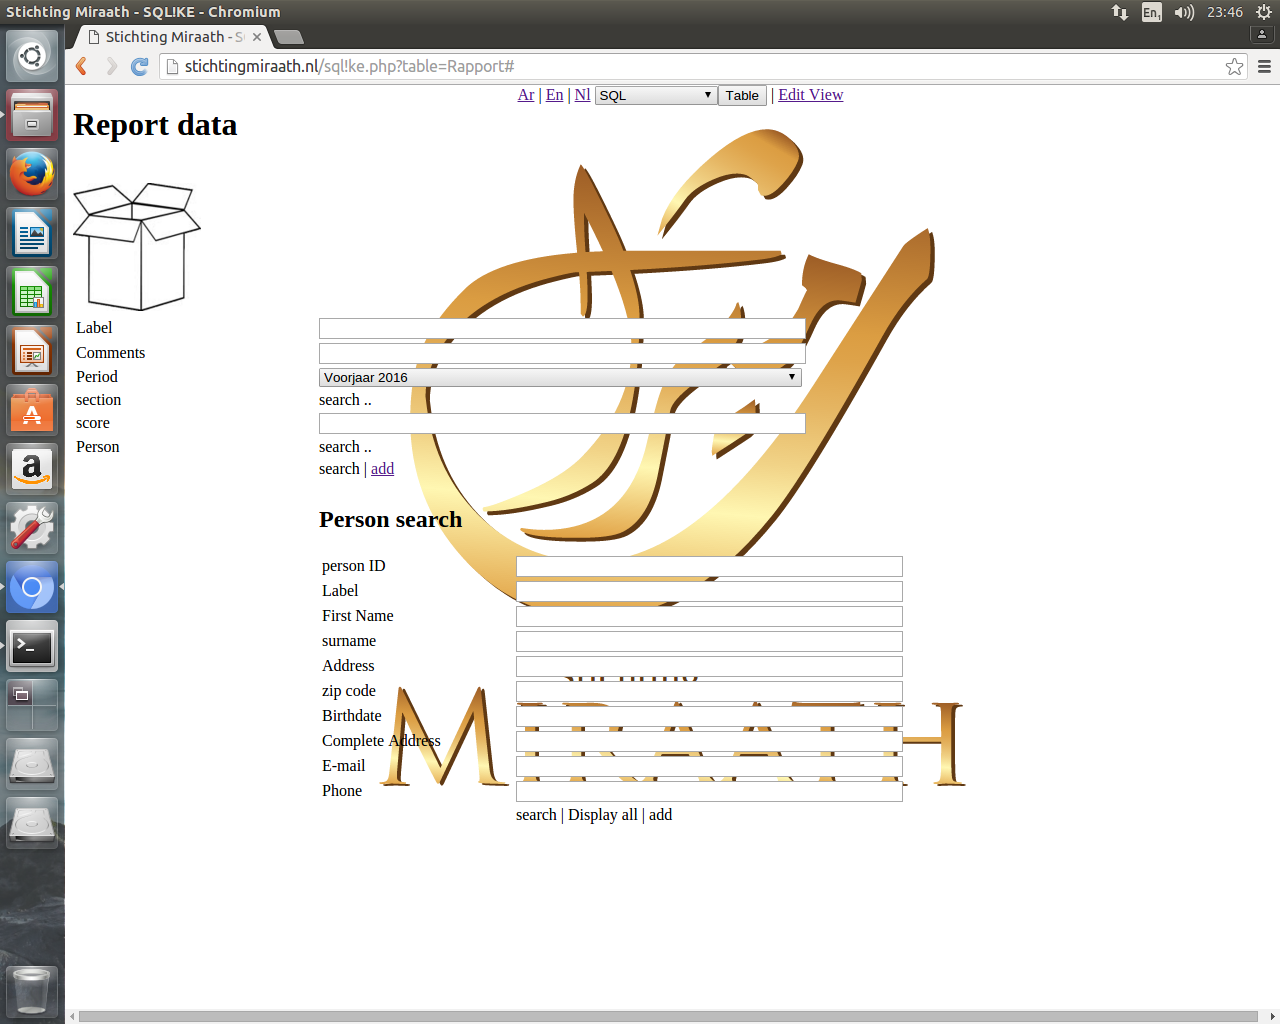Open LibreOffice Impress from the launcher
The image size is (1280, 1024).
(31, 350)
